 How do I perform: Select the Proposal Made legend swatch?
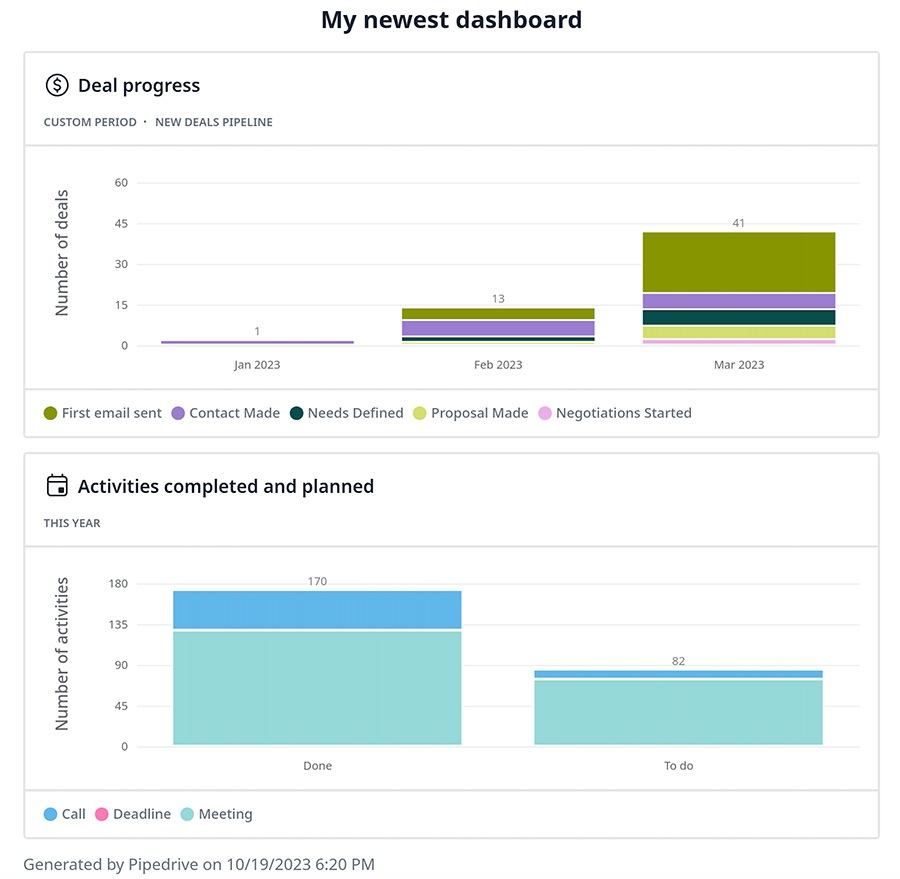click(x=421, y=413)
